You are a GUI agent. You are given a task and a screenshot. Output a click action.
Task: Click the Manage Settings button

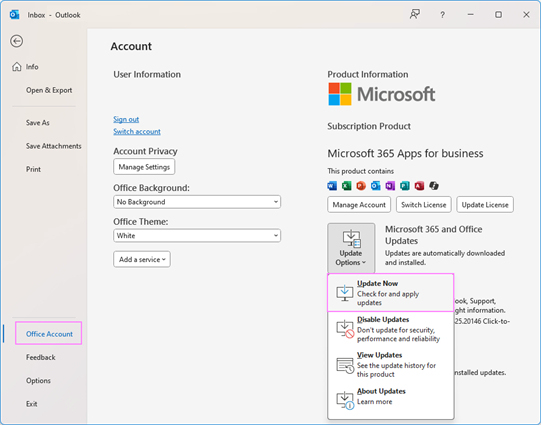(144, 167)
